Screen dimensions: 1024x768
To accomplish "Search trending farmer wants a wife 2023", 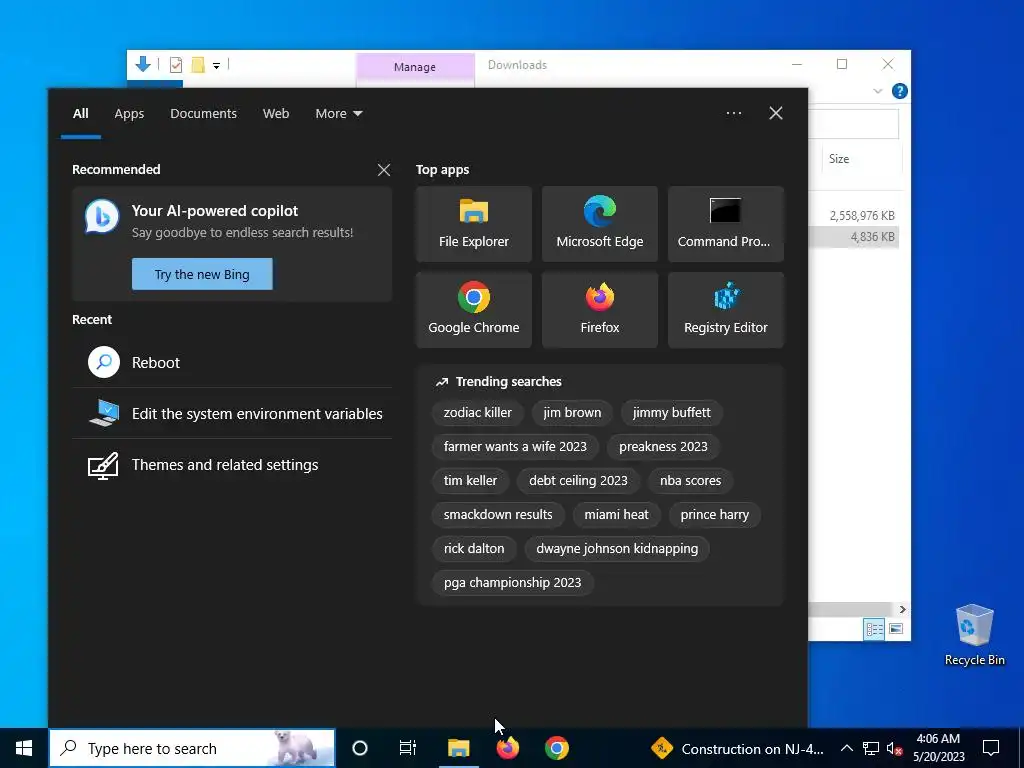I will pos(515,447).
